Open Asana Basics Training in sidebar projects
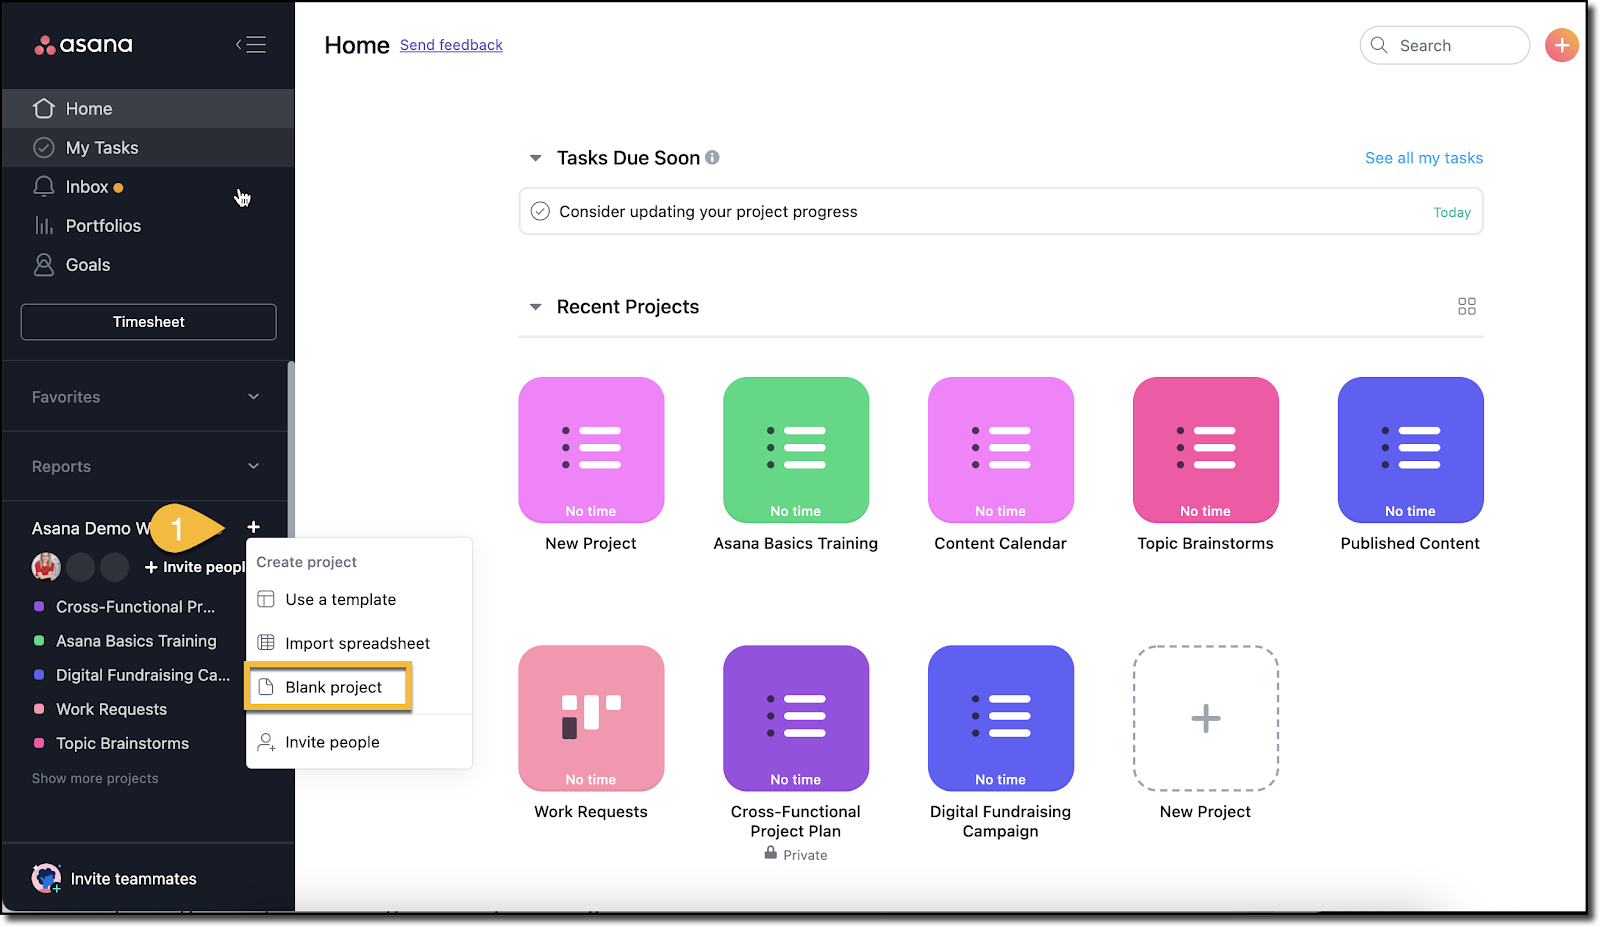This screenshot has height=927, width=1600. click(x=136, y=641)
